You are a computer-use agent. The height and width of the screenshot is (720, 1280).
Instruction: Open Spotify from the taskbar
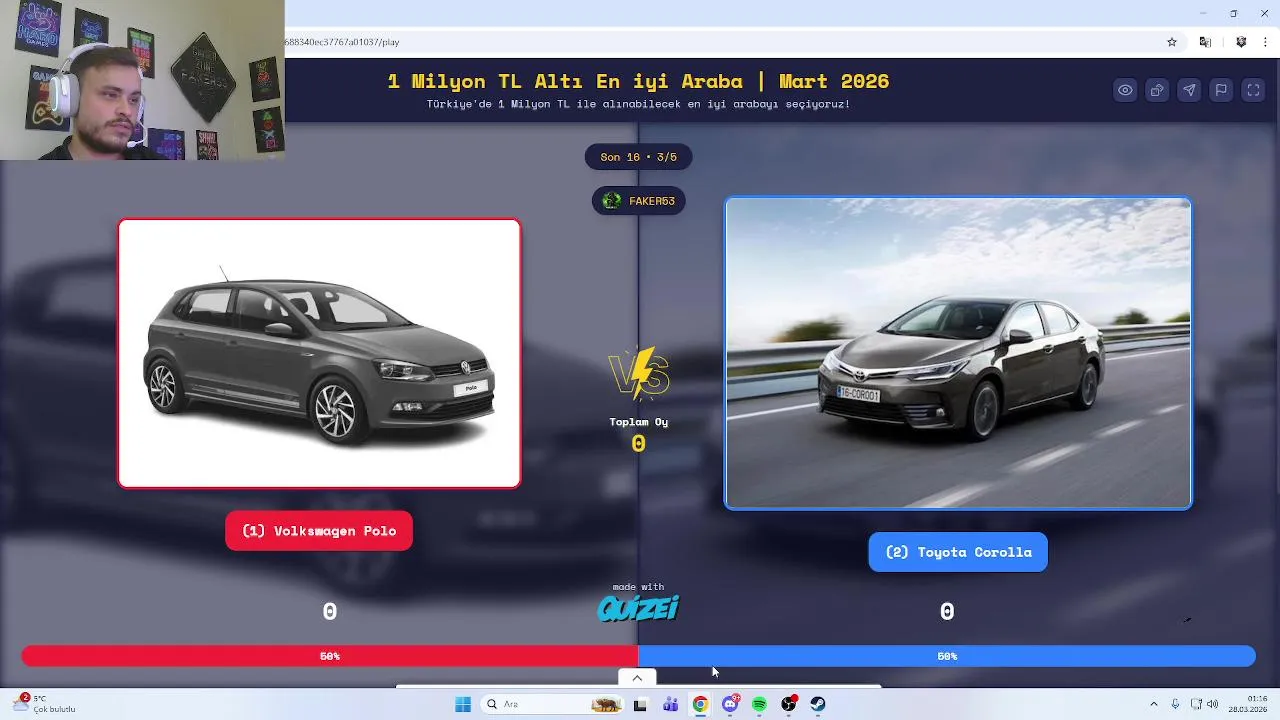pyautogui.click(x=759, y=704)
